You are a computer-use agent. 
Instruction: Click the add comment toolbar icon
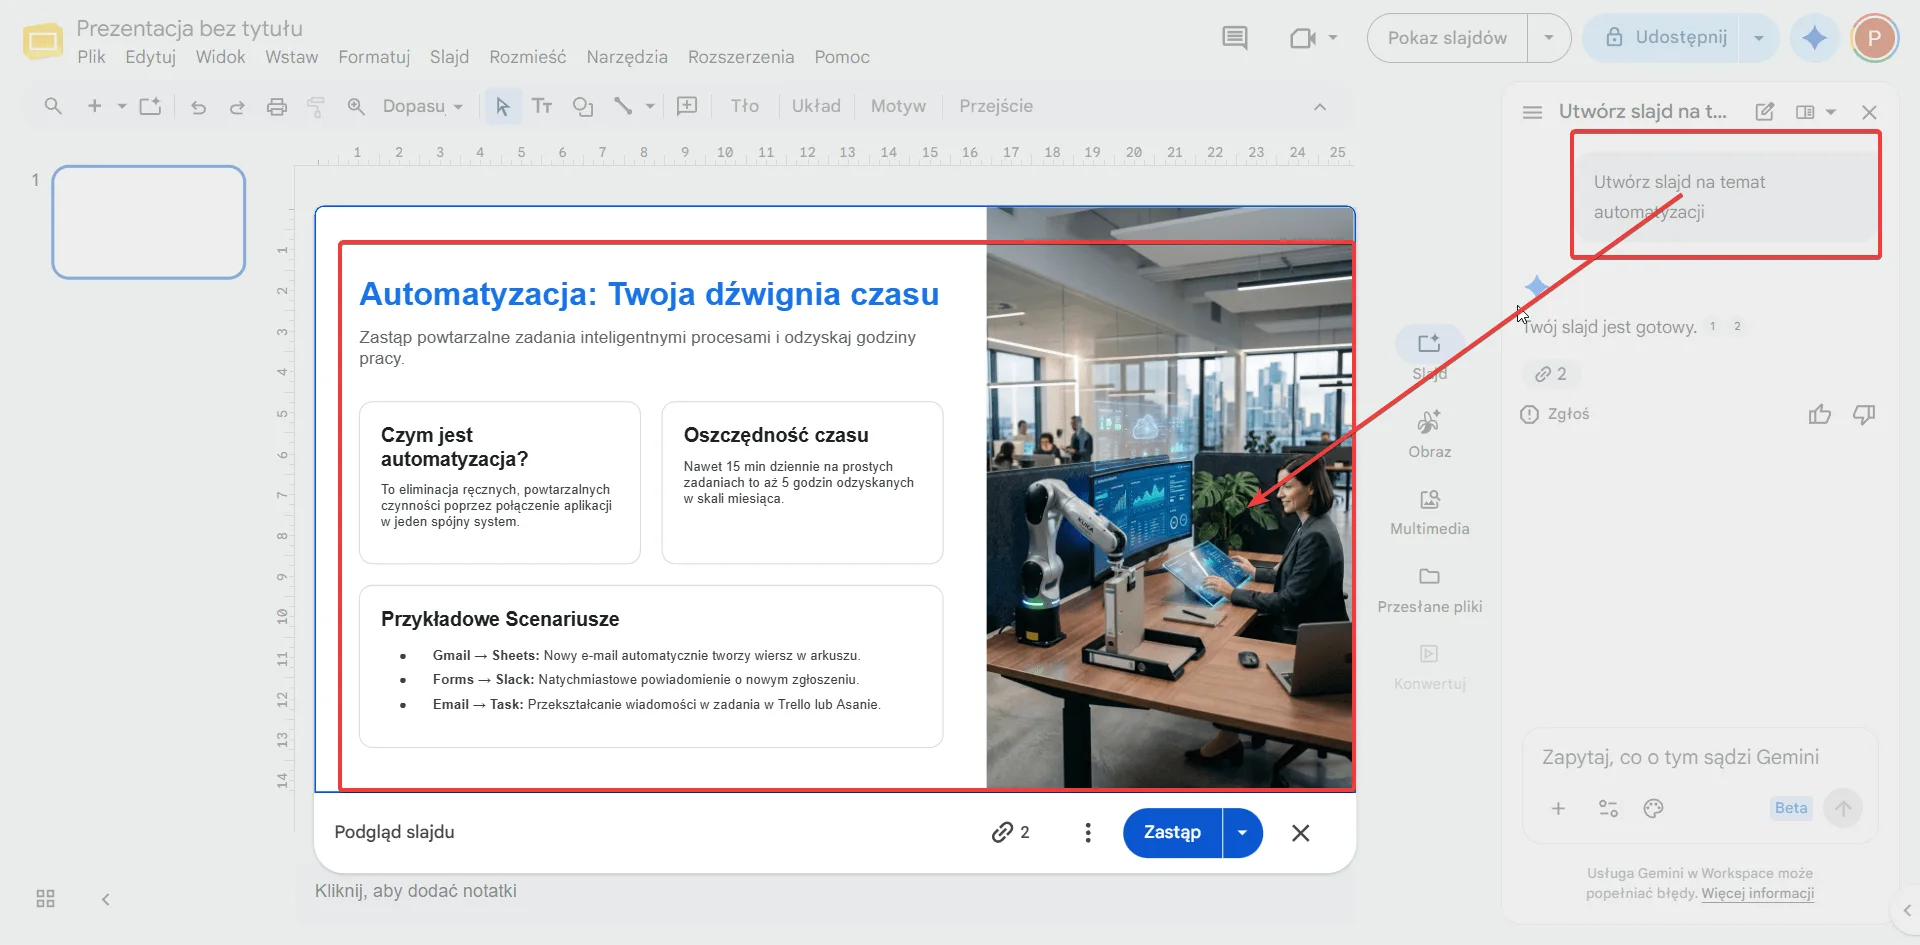click(x=687, y=106)
